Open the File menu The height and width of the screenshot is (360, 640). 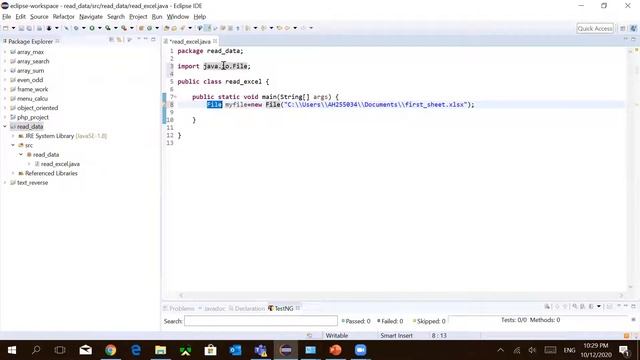pos(7,17)
